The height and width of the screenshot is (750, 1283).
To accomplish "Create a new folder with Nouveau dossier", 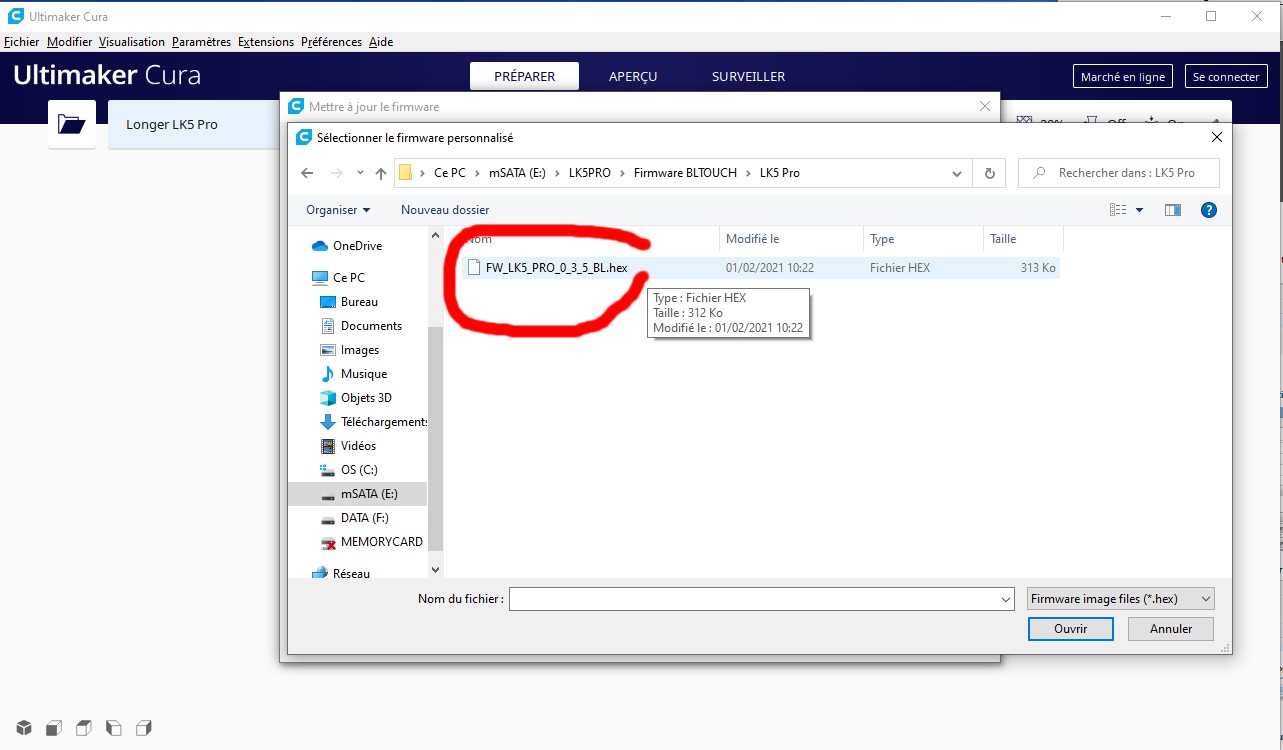I will click(x=445, y=210).
